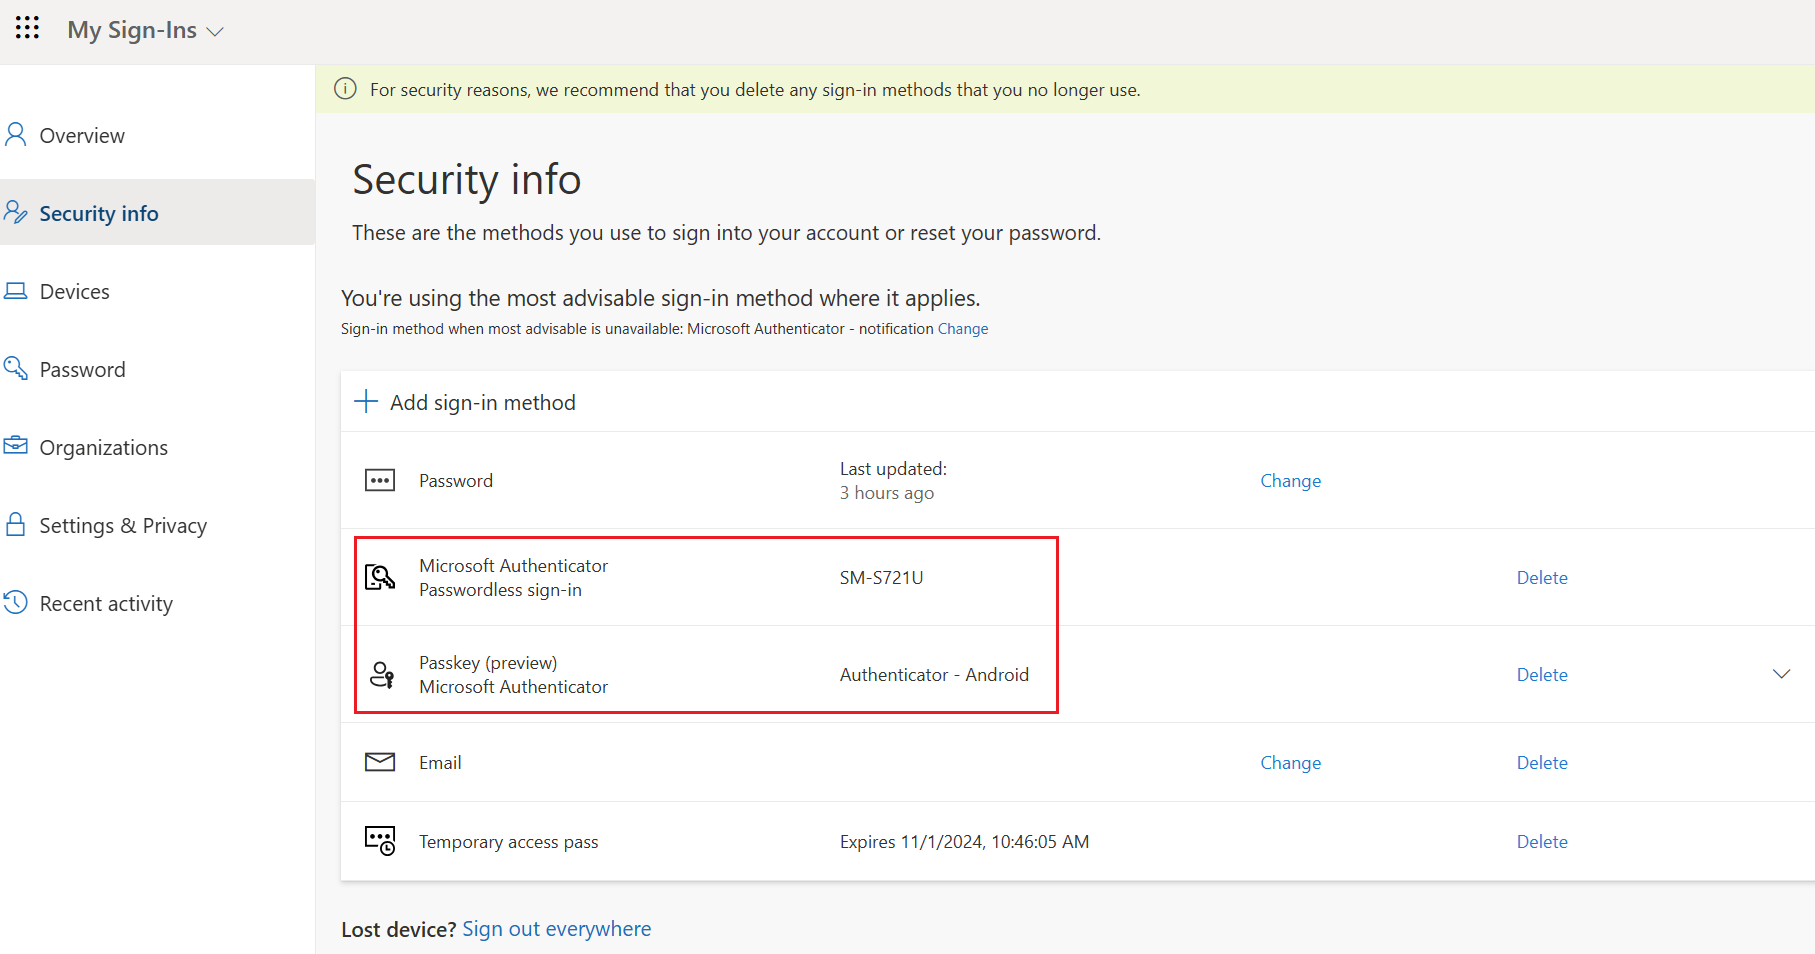Click the Organizations briefcase icon
1815x954 pixels.
coord(16,446)
